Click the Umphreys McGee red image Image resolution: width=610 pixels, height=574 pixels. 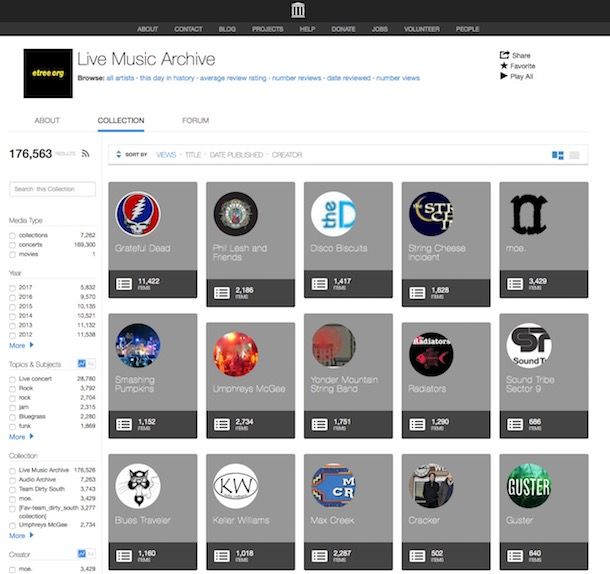click(236, 354)
